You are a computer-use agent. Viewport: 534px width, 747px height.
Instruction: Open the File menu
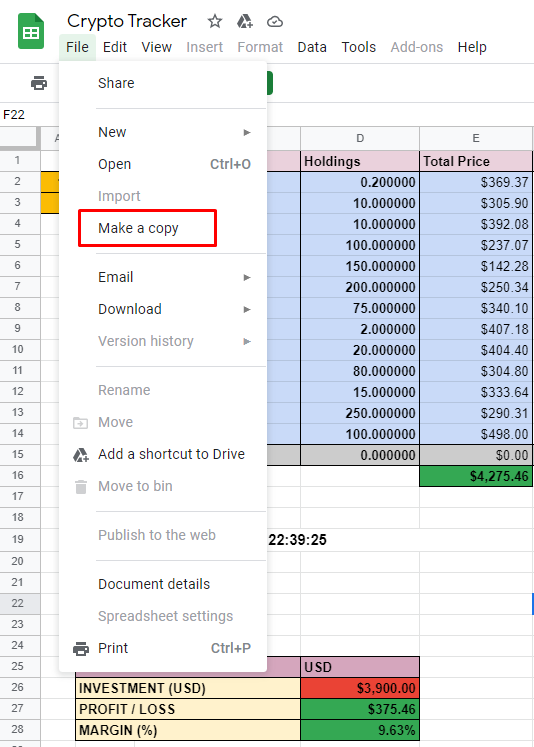pos(77,47)
